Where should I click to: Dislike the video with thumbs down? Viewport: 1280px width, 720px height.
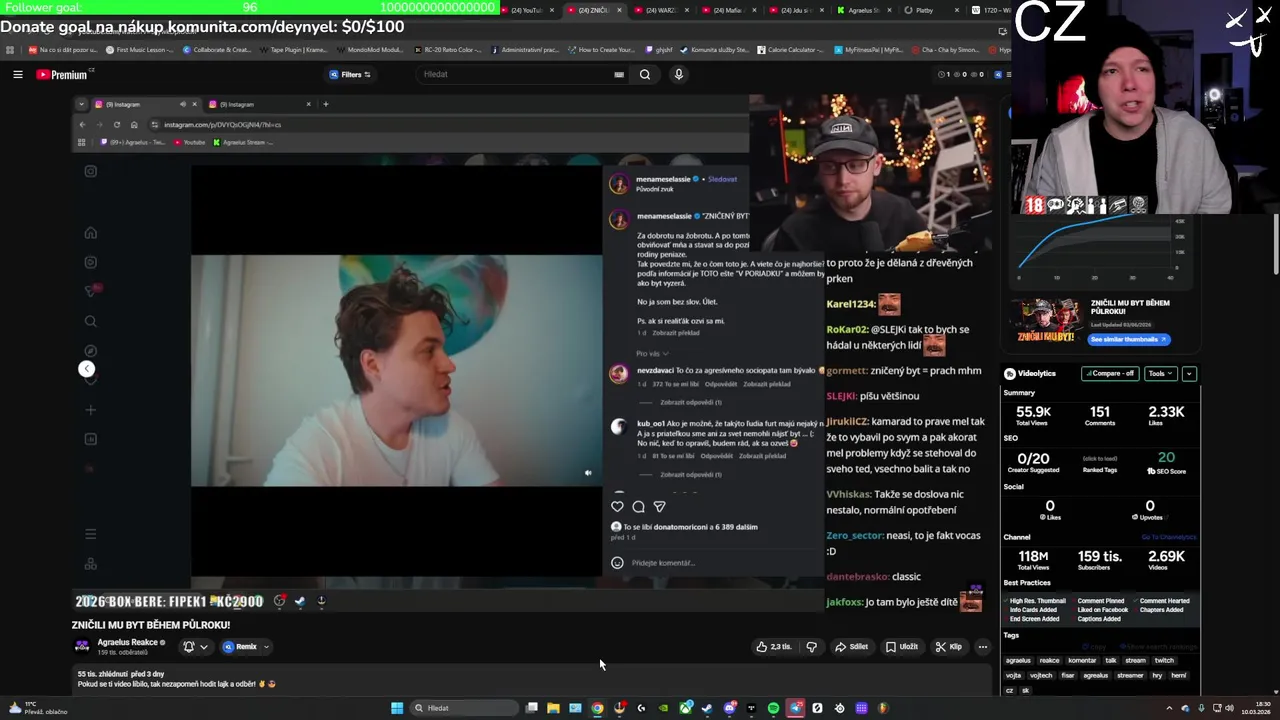point(811,647)
